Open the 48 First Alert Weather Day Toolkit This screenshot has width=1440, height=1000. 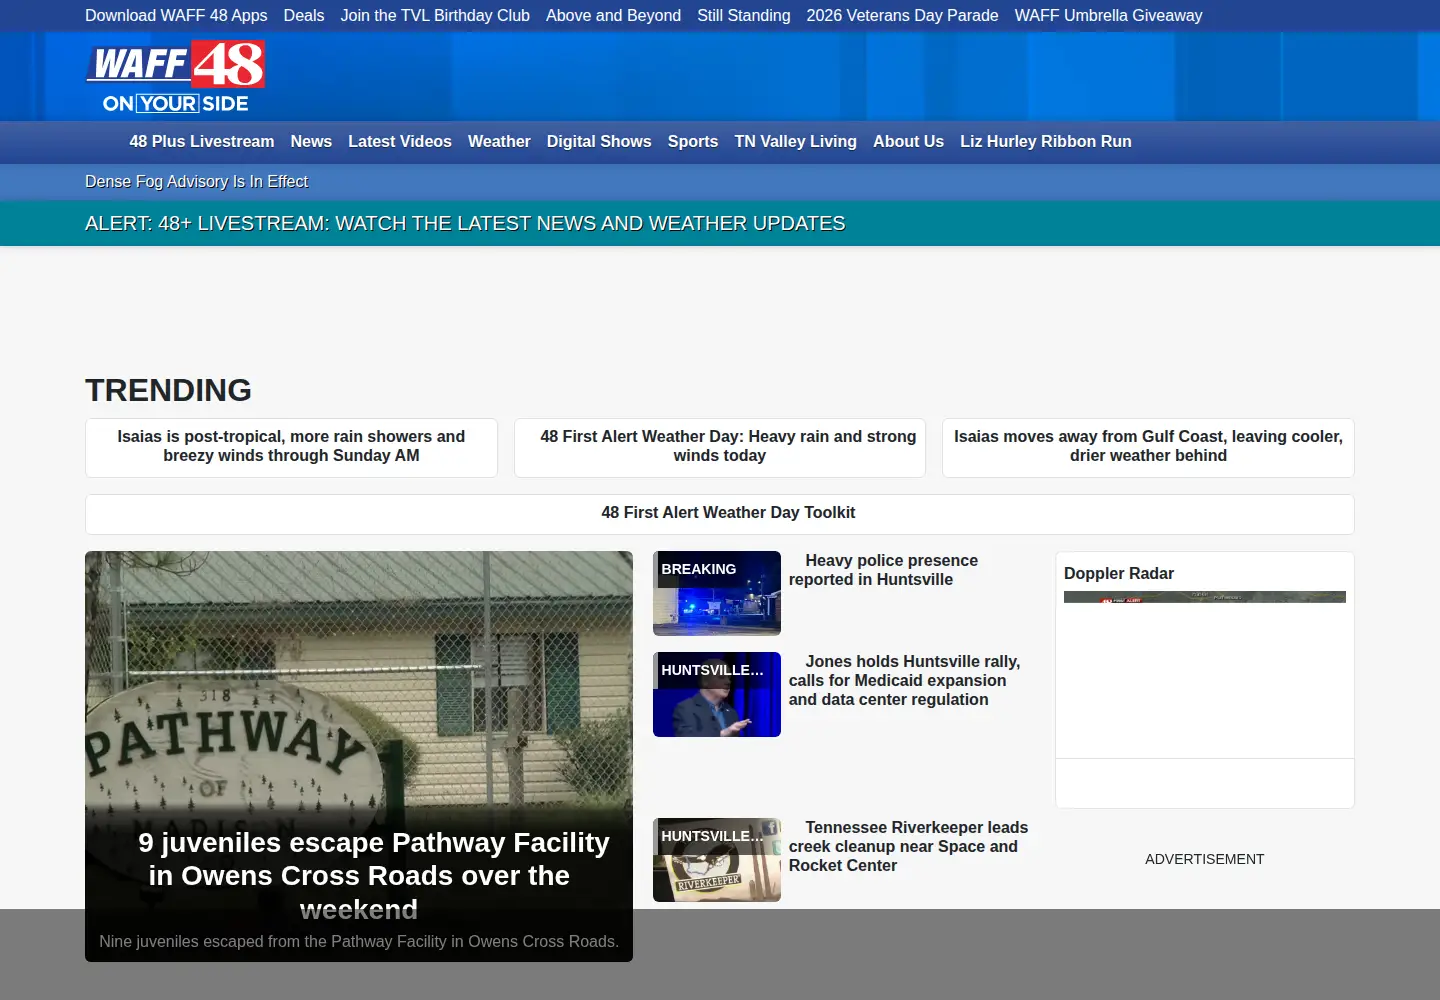(720, 514)
